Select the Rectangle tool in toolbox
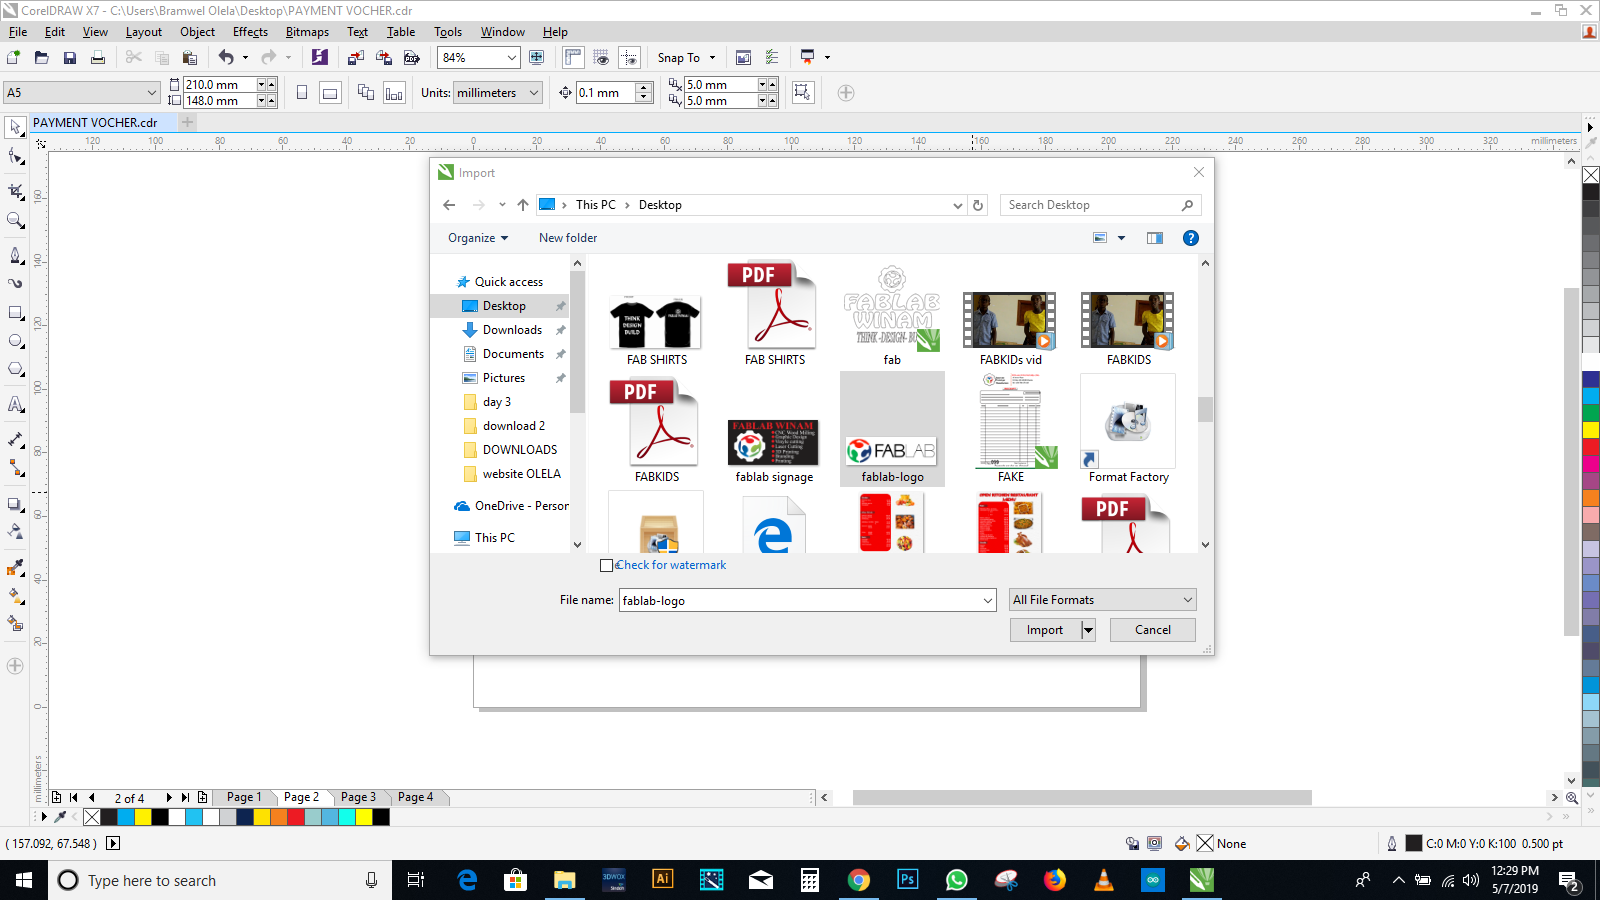Image resolution: width=1600 pixels, height=900 pixels. [15, 313]
